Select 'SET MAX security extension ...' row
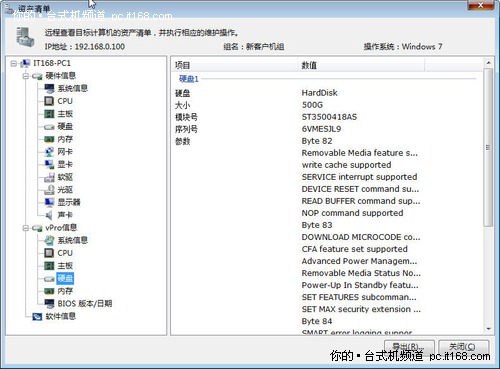The image size is (500, 369). tap(361, 309)
